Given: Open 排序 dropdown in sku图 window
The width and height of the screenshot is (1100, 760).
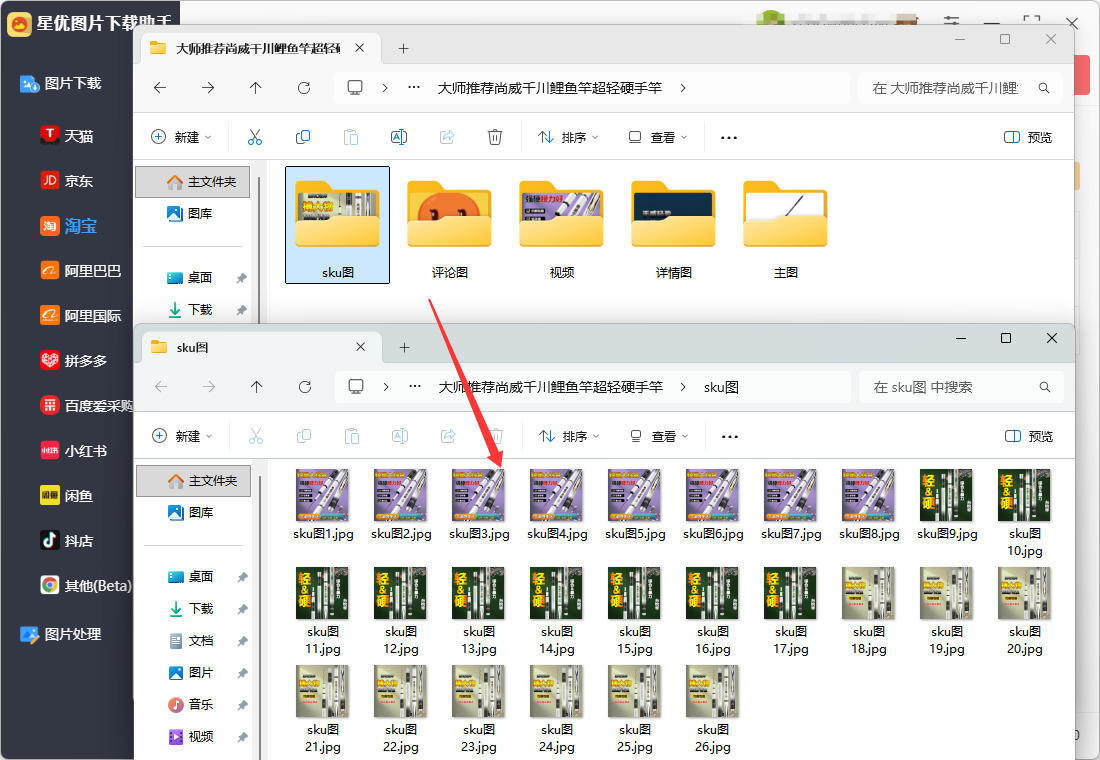Looking at the screenshot, I should (x=569, y=436).
